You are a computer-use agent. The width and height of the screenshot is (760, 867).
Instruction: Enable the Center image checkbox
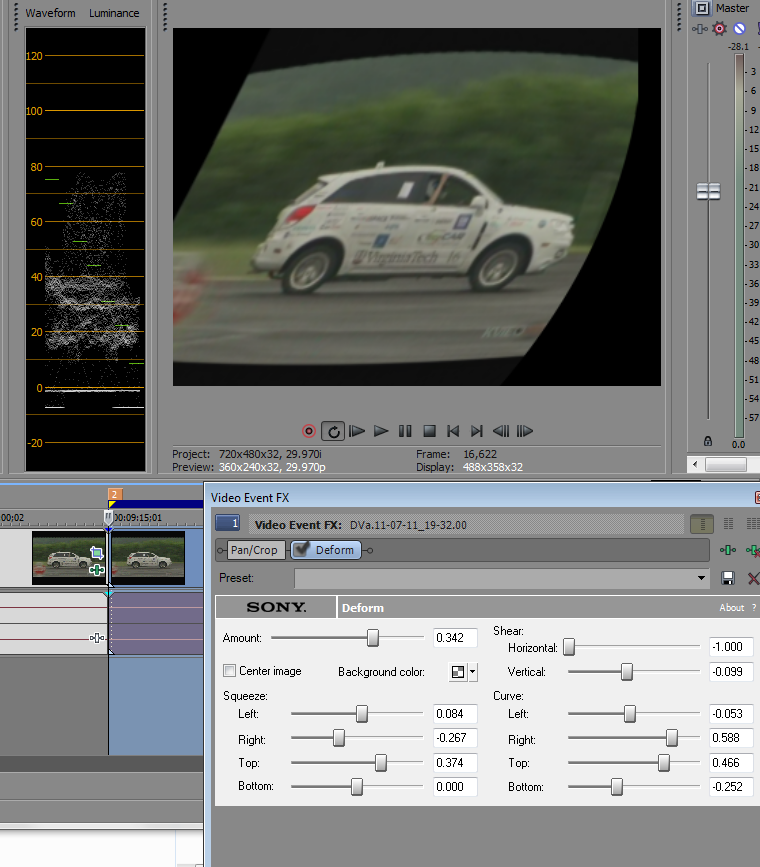230,671
